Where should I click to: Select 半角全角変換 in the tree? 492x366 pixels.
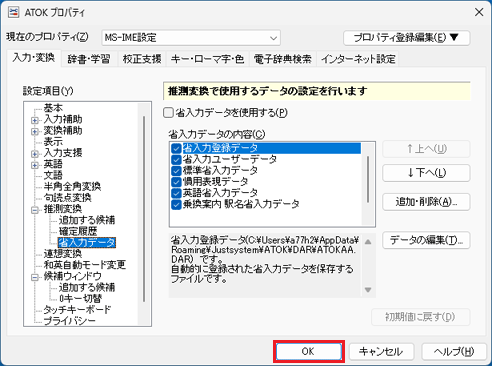click(72, 186)
